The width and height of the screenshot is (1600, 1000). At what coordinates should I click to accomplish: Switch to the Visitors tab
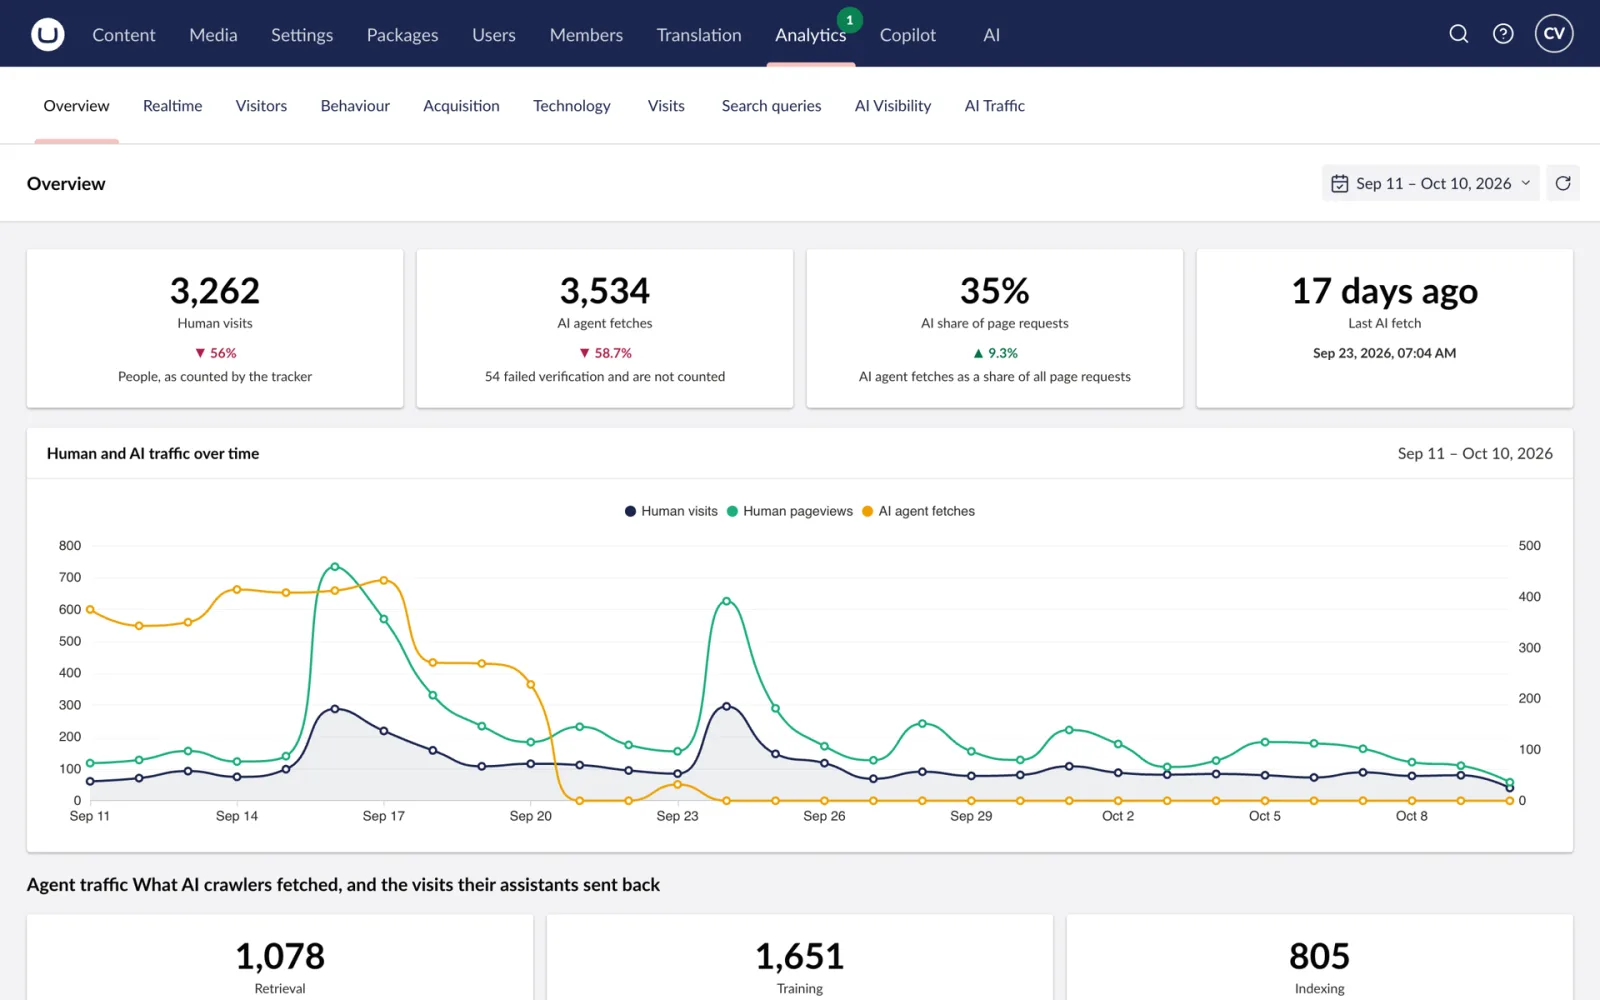click(261, 106)
